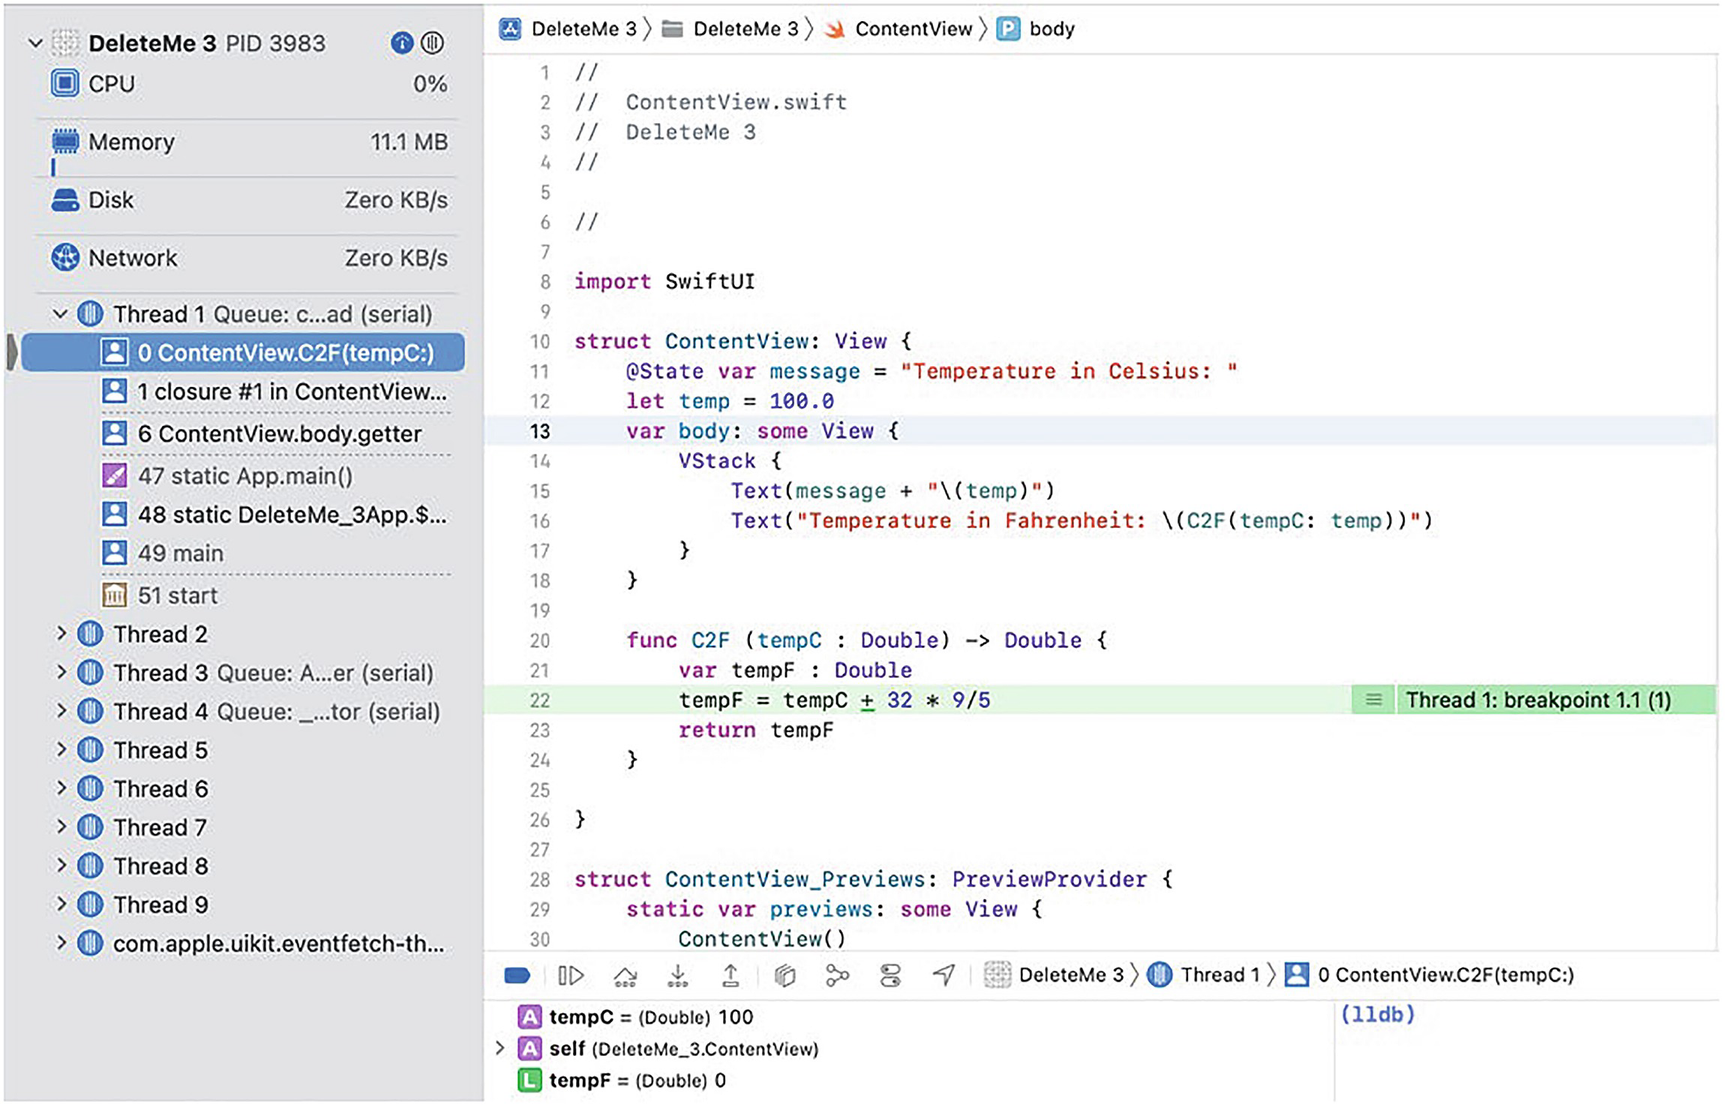Open the Disk gauge report
This screenshot has width=1725, height=1107.
click(x=249, y=200)
